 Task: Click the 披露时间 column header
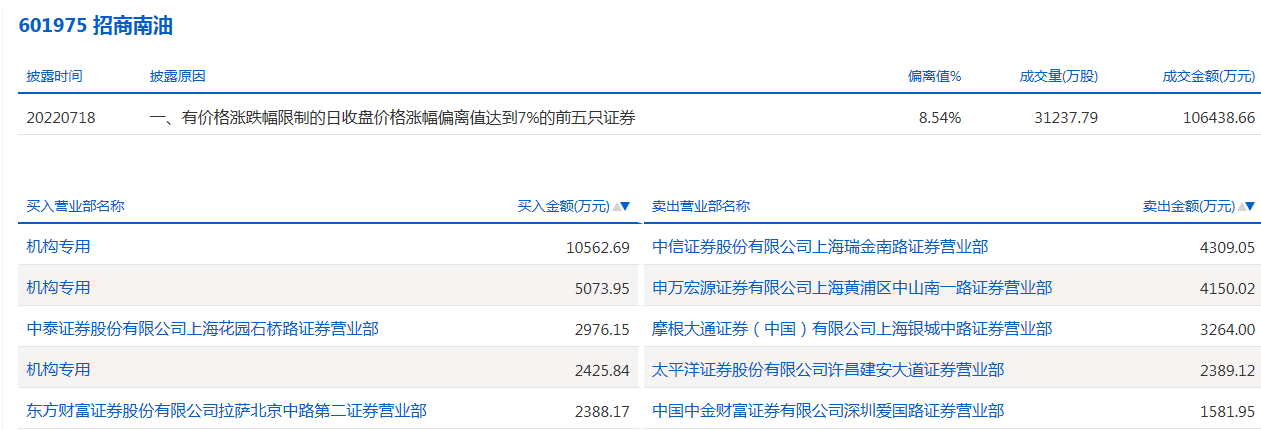coord(54,76)
